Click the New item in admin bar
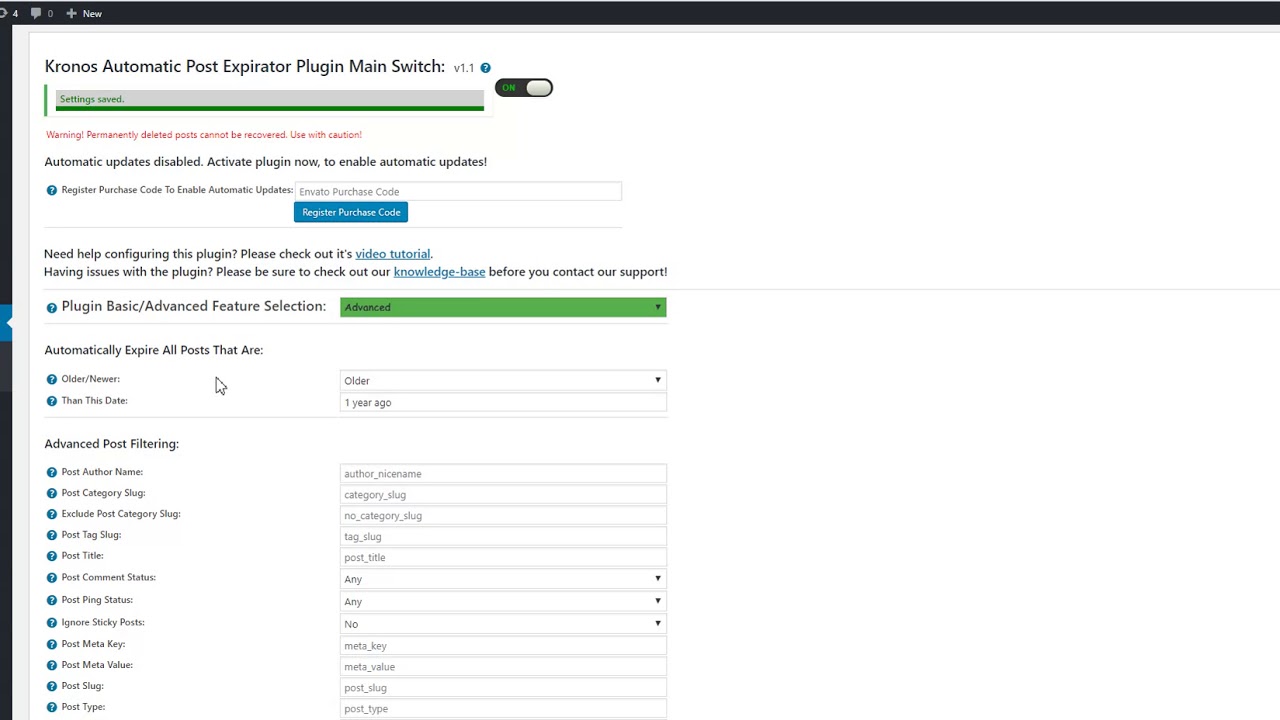The image size is (1280, 720). (x=84, y=13)
